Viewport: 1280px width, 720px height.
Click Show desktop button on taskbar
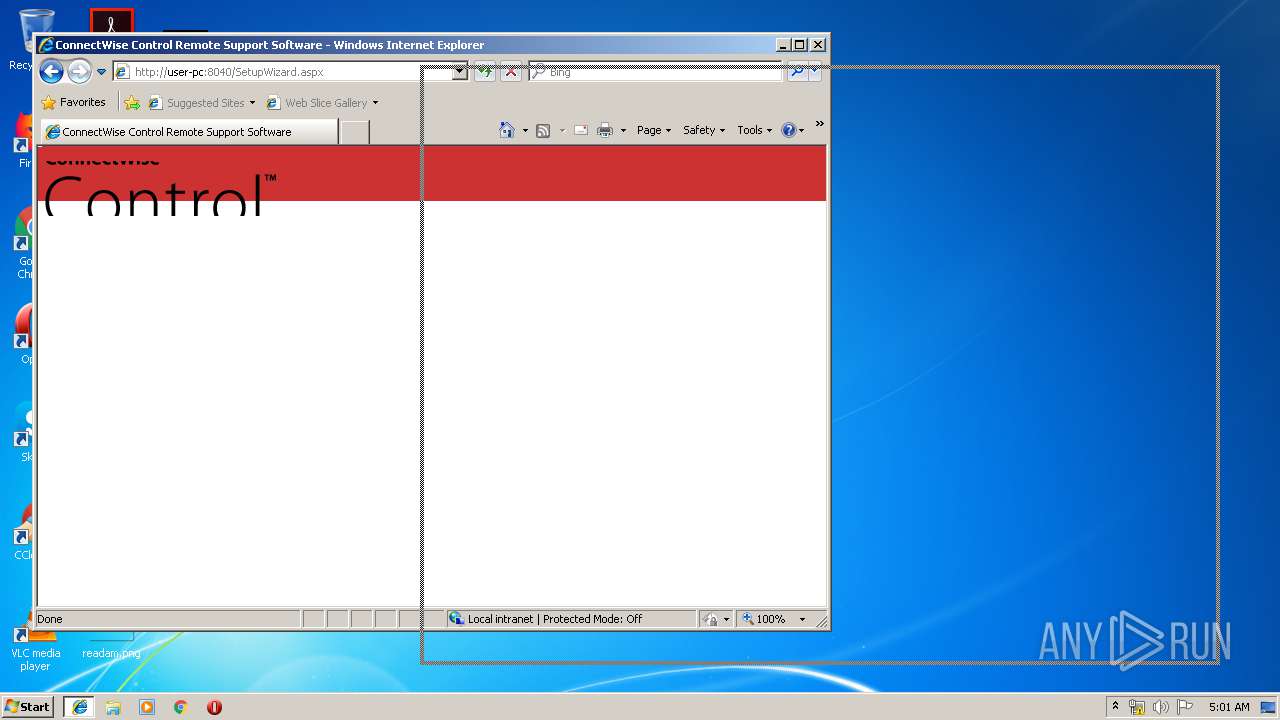(x=1269, y=707)
